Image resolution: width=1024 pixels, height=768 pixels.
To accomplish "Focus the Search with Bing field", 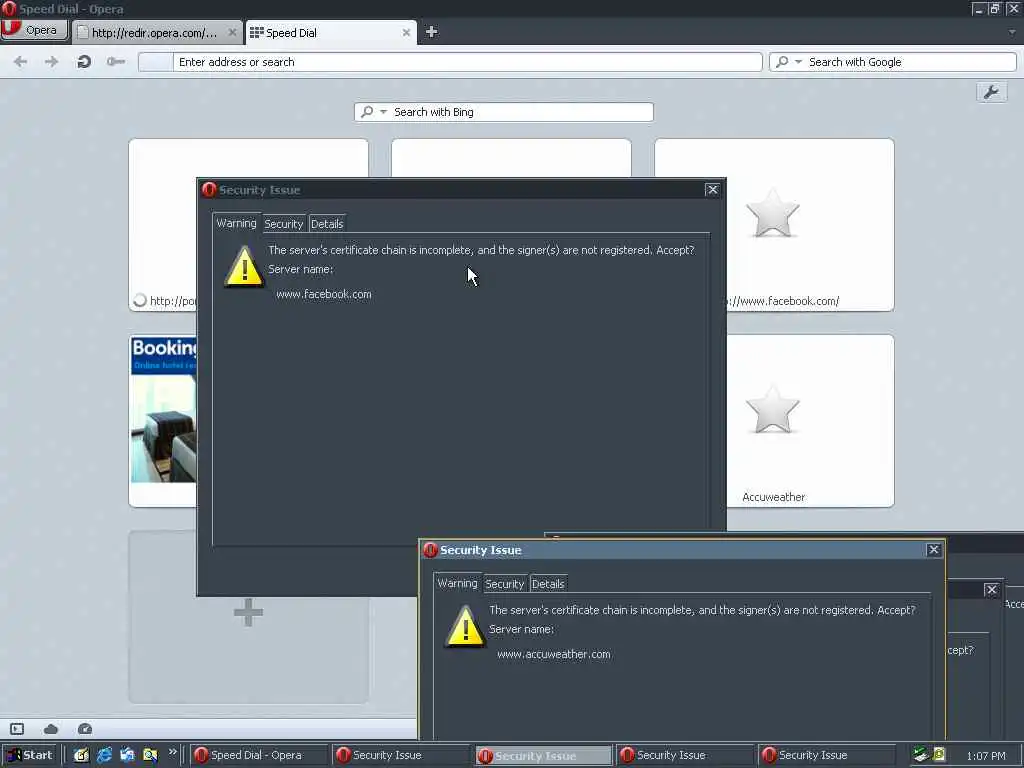I will pos(504,112).
